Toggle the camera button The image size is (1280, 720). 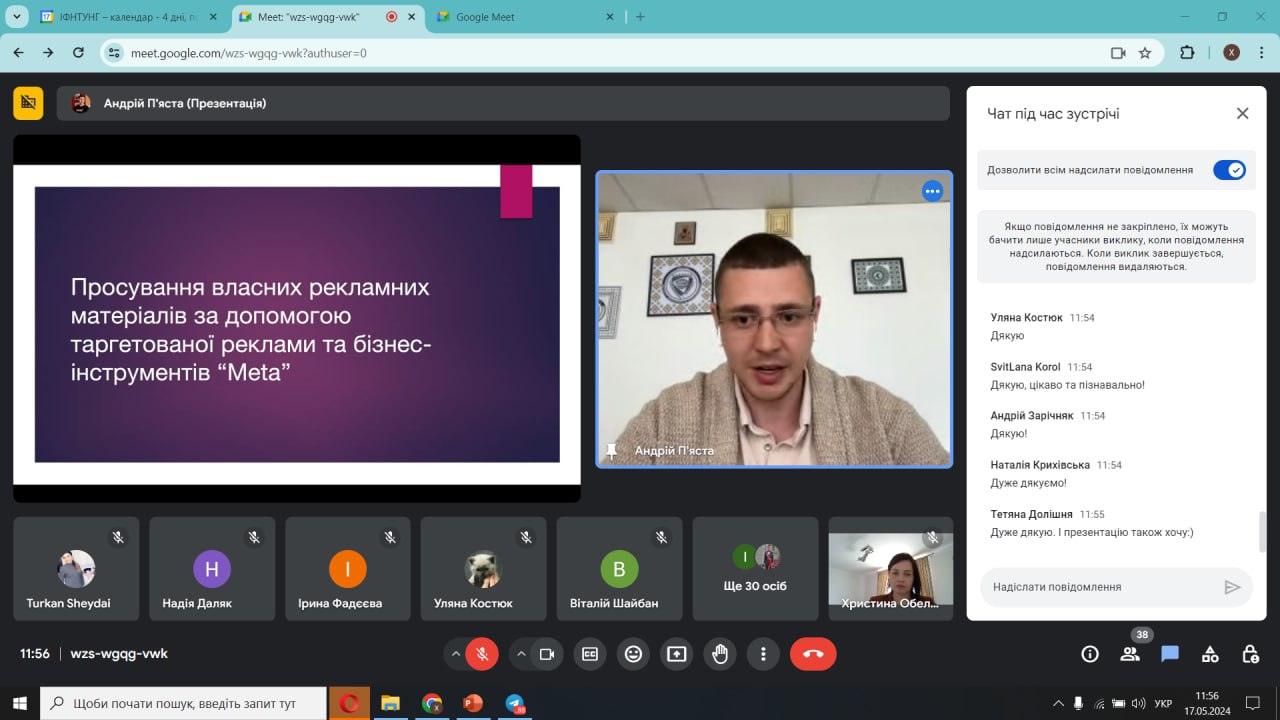coord(546,654)
